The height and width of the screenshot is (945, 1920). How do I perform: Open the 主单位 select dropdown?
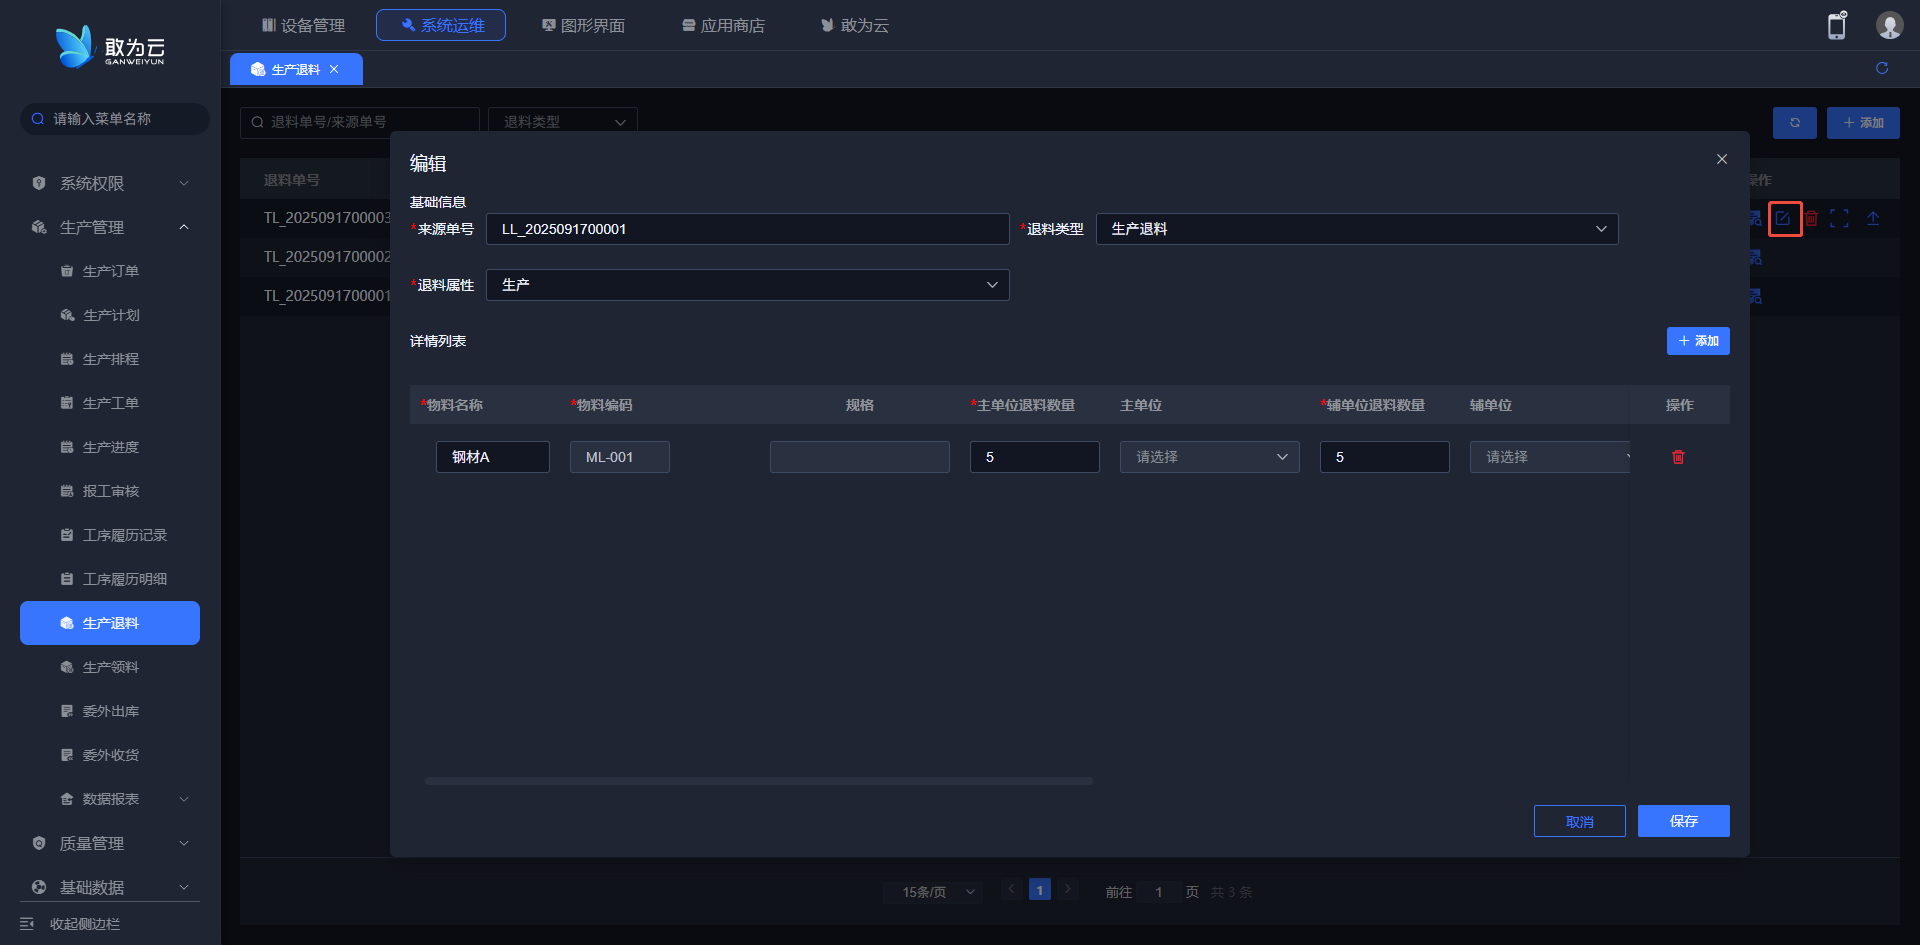click(1209, 457)
